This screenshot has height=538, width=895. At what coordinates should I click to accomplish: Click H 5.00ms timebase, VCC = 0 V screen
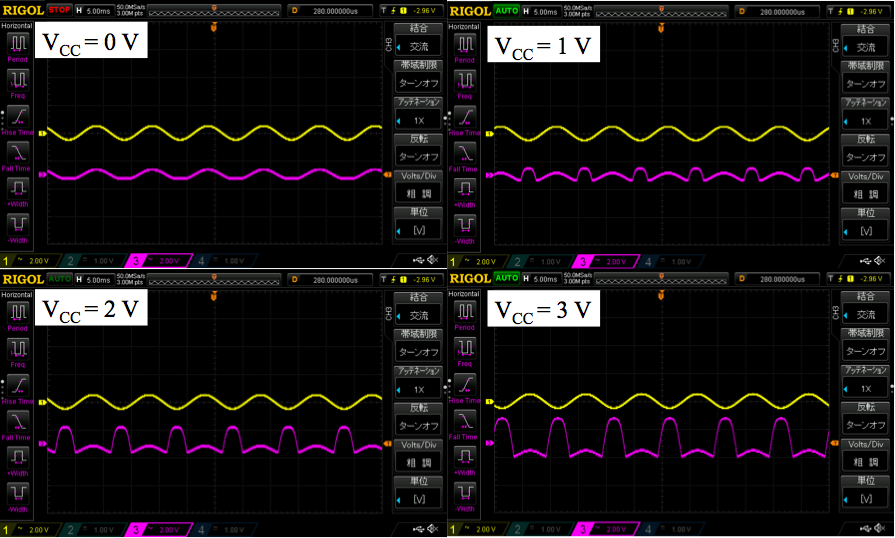click(94, 10)
